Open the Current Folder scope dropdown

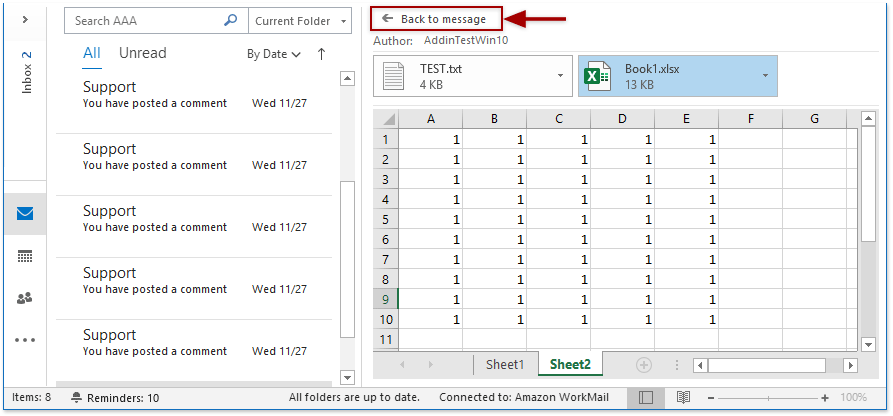(300, 20)
